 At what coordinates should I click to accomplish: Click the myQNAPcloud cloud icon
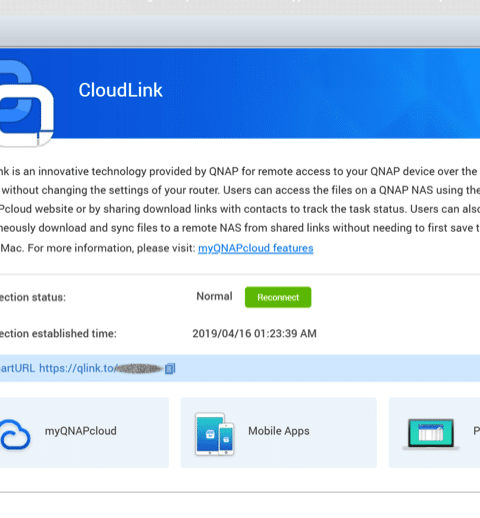pos(15,434)
